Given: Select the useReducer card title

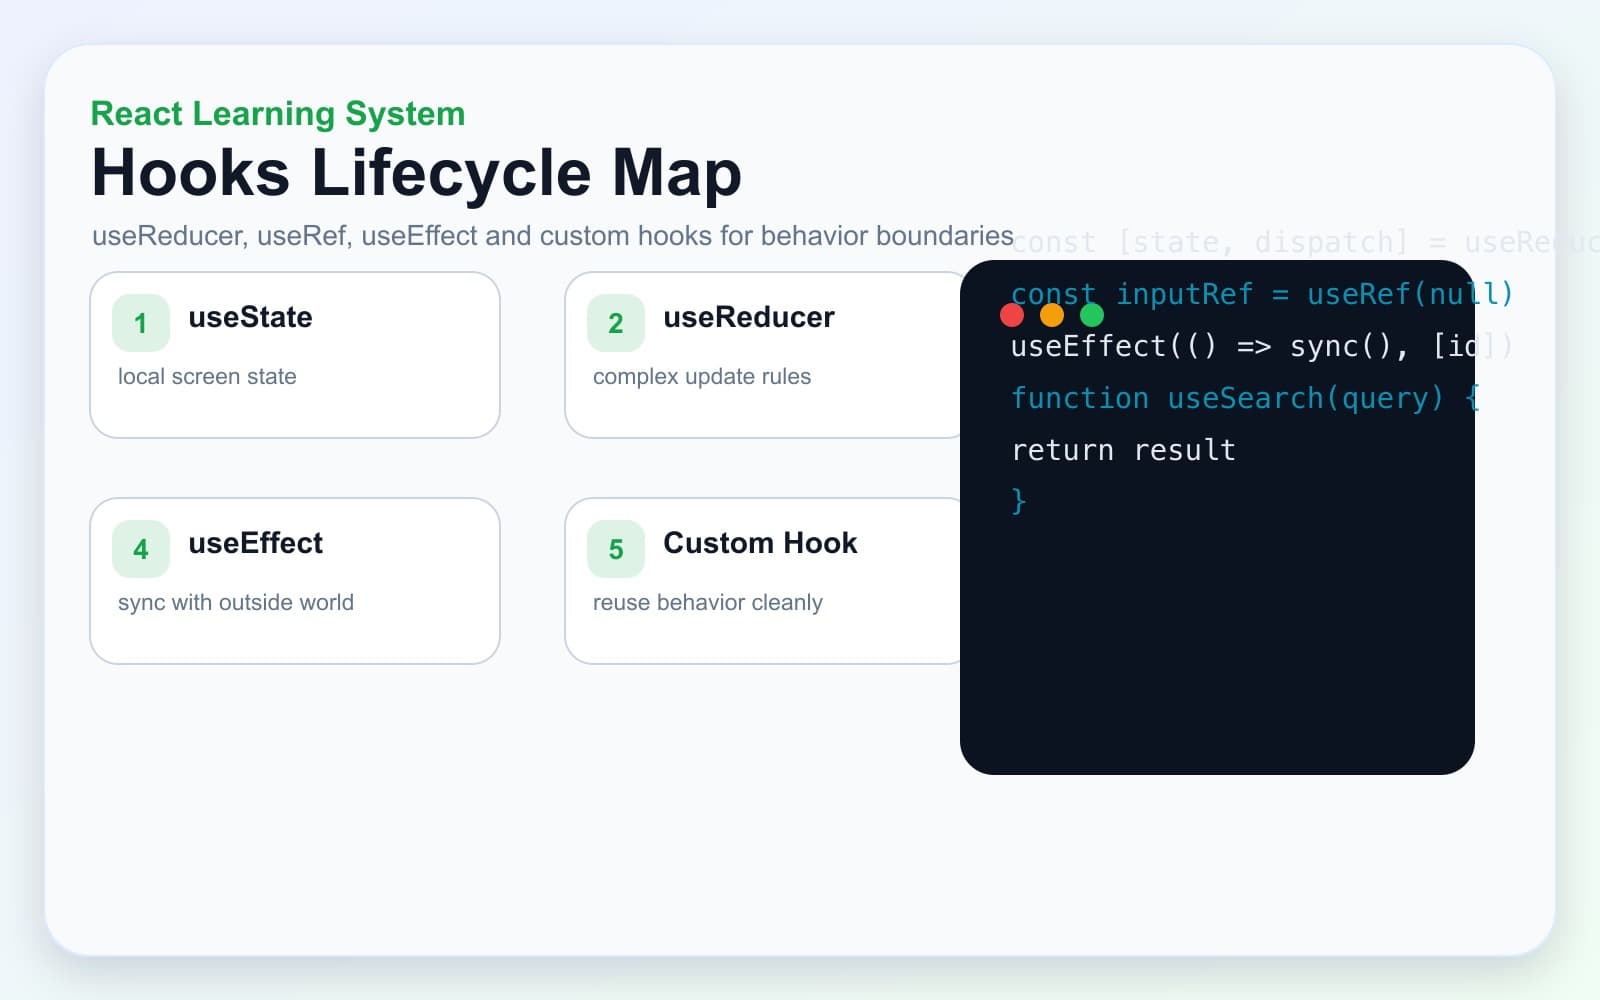Looking at the screenshot, I should pos(749,317).
